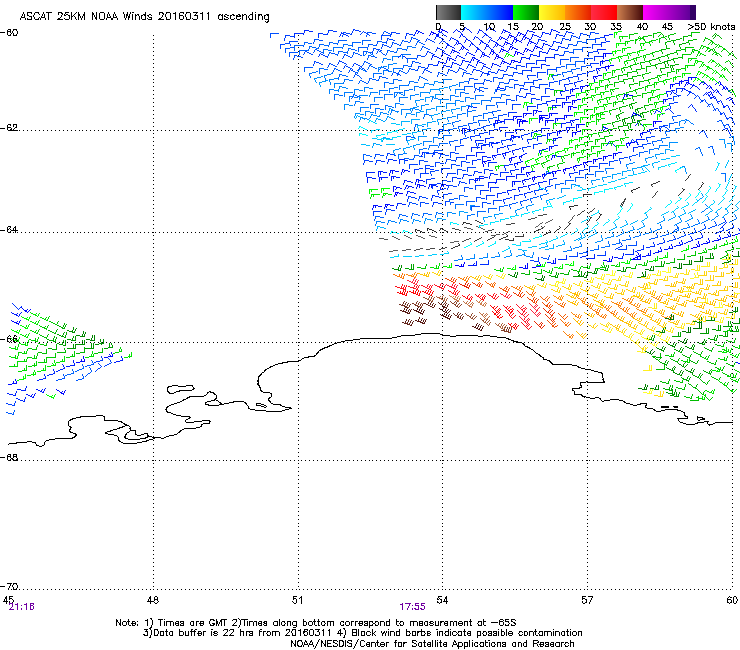Image resolution: width=740 pixels, height=650 pixels.
Task: Click the -62 latitude axis label
Action: point(9,127)
